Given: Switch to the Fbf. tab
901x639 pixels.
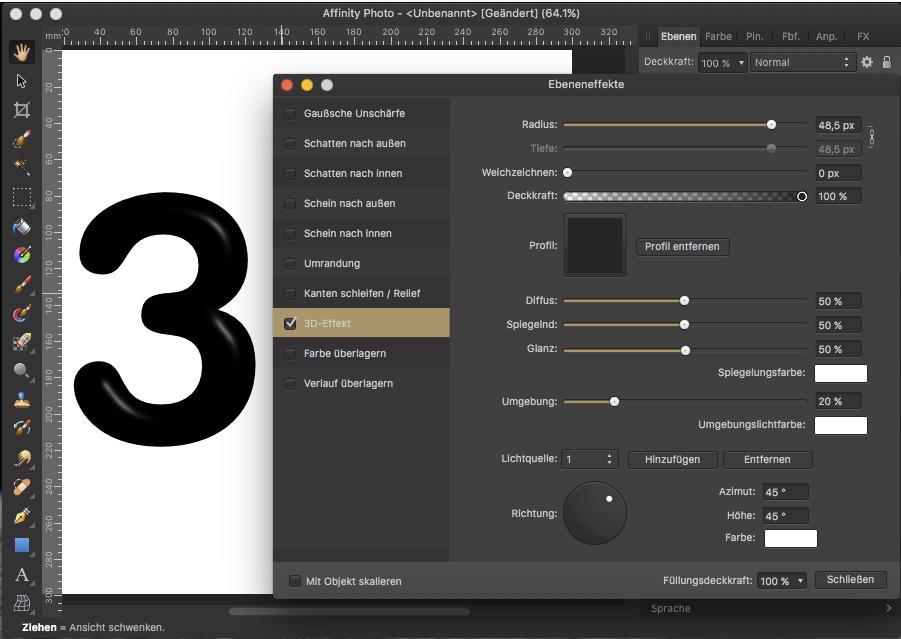Looking at the screenshot, I should (x=791, y=36).
